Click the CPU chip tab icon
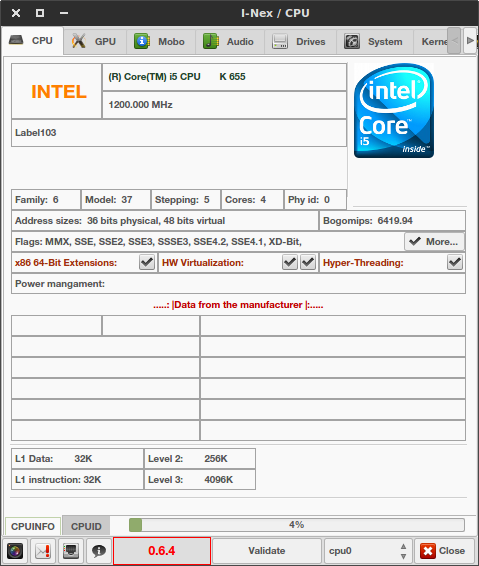The height and width of the screenshot is (566, 479). click(16, 40)
